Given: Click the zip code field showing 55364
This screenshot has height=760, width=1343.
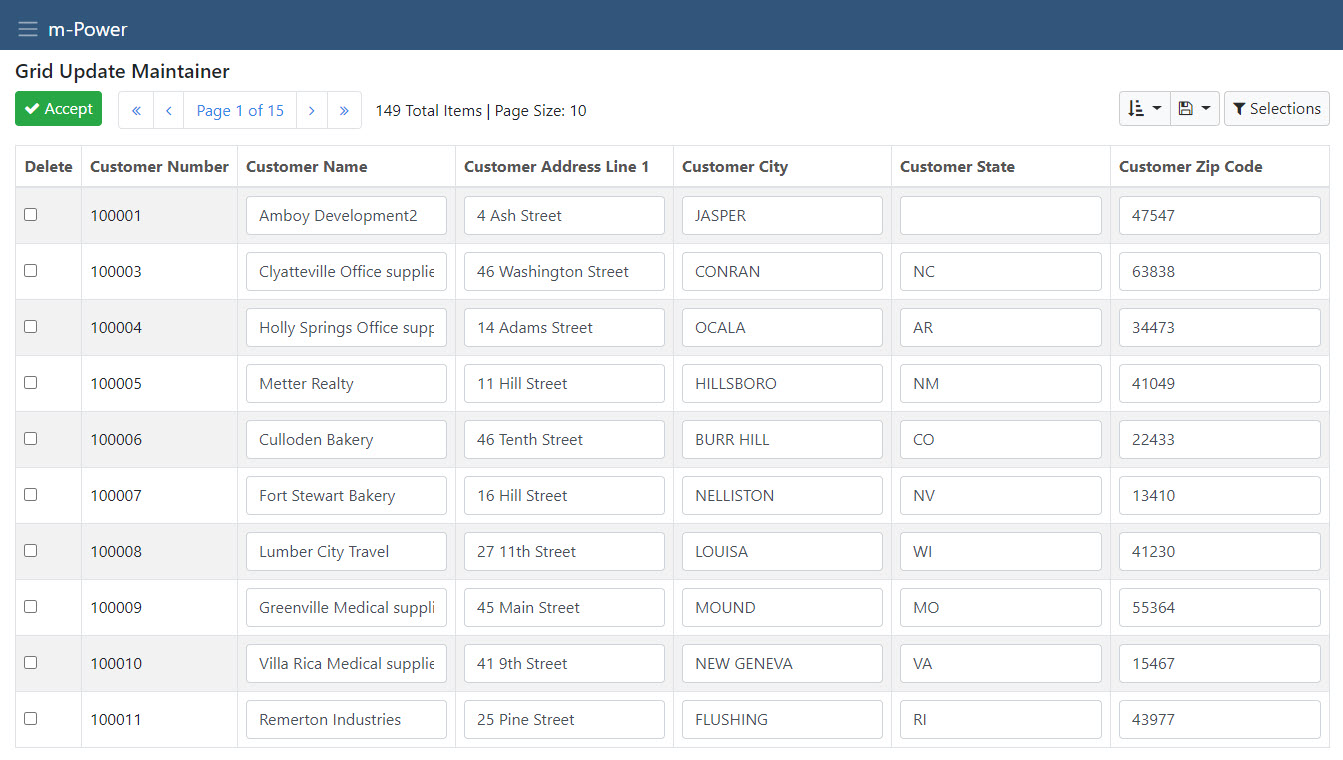Looking at the screenshot, I should (1219, 608).
